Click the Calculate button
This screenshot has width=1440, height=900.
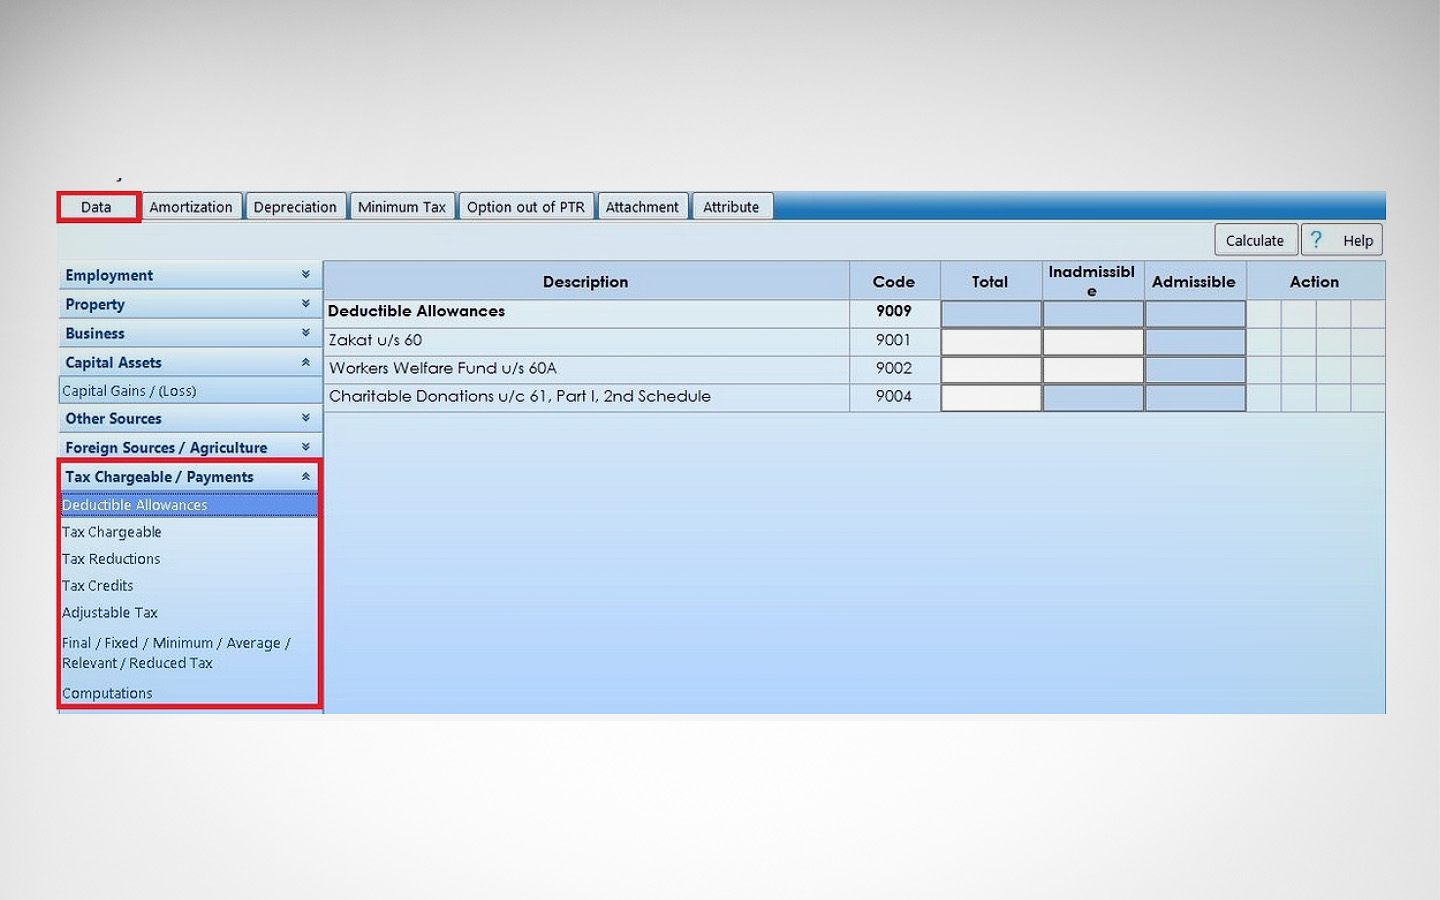(1255, 239)
